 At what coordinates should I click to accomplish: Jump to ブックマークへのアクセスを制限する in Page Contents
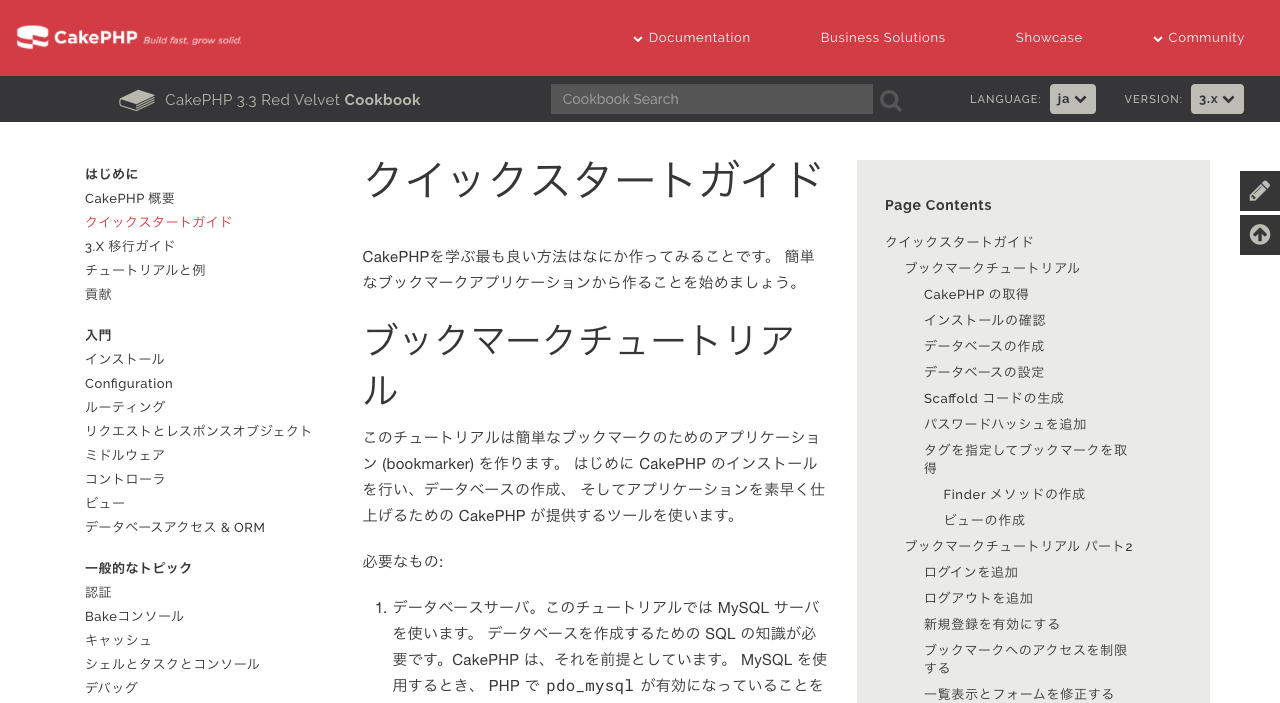[1026, 659]
